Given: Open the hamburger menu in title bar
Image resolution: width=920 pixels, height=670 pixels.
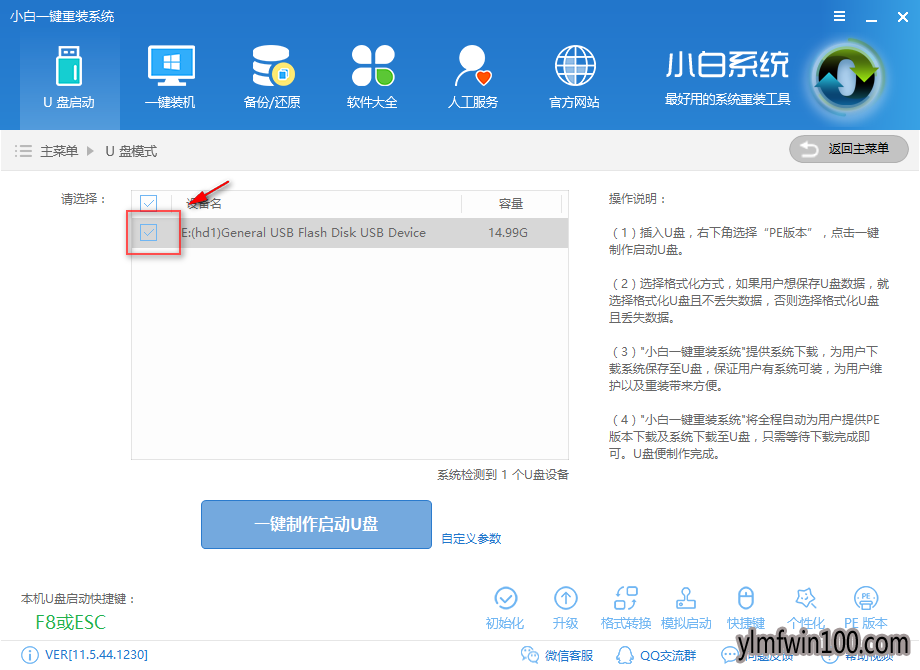Looking at the screenshot, I should click(x=840, y=16).
